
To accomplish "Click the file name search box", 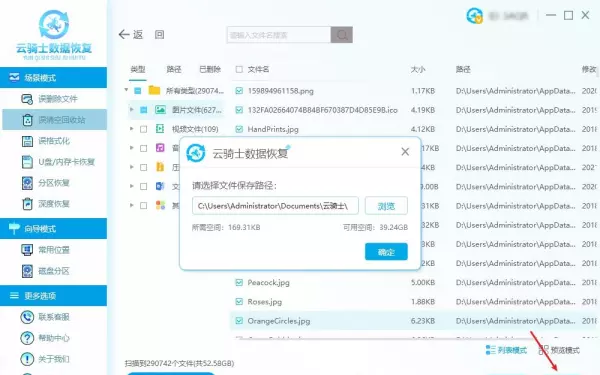I will [x=279, y=35].
